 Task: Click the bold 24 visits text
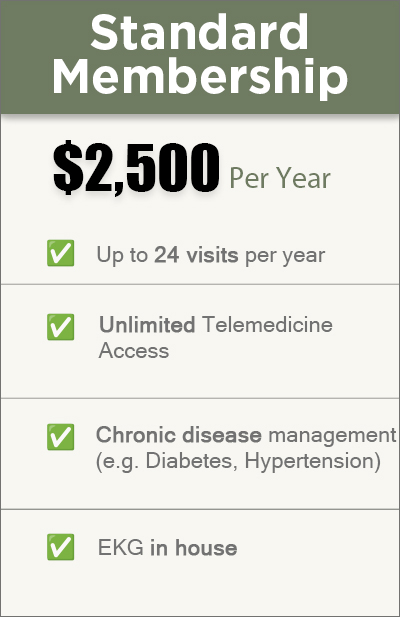click(196, 255)
